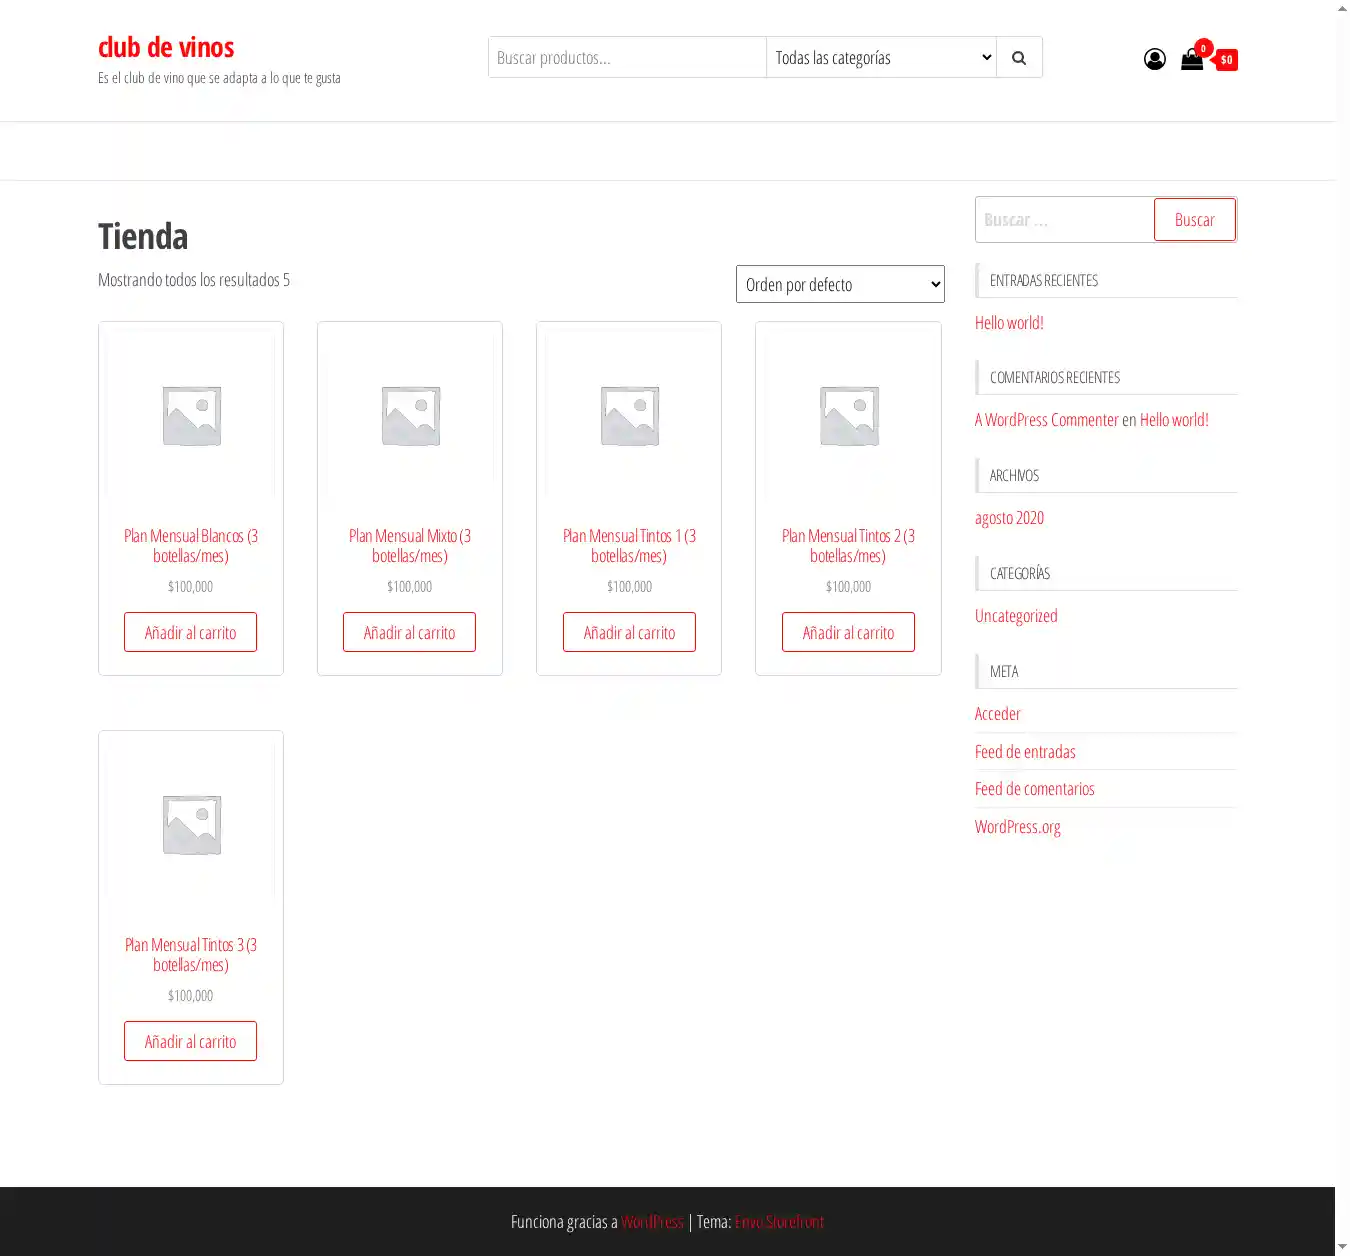
Task: Focus the sidebar Buscar text field
Action: tap(1064, 220)
